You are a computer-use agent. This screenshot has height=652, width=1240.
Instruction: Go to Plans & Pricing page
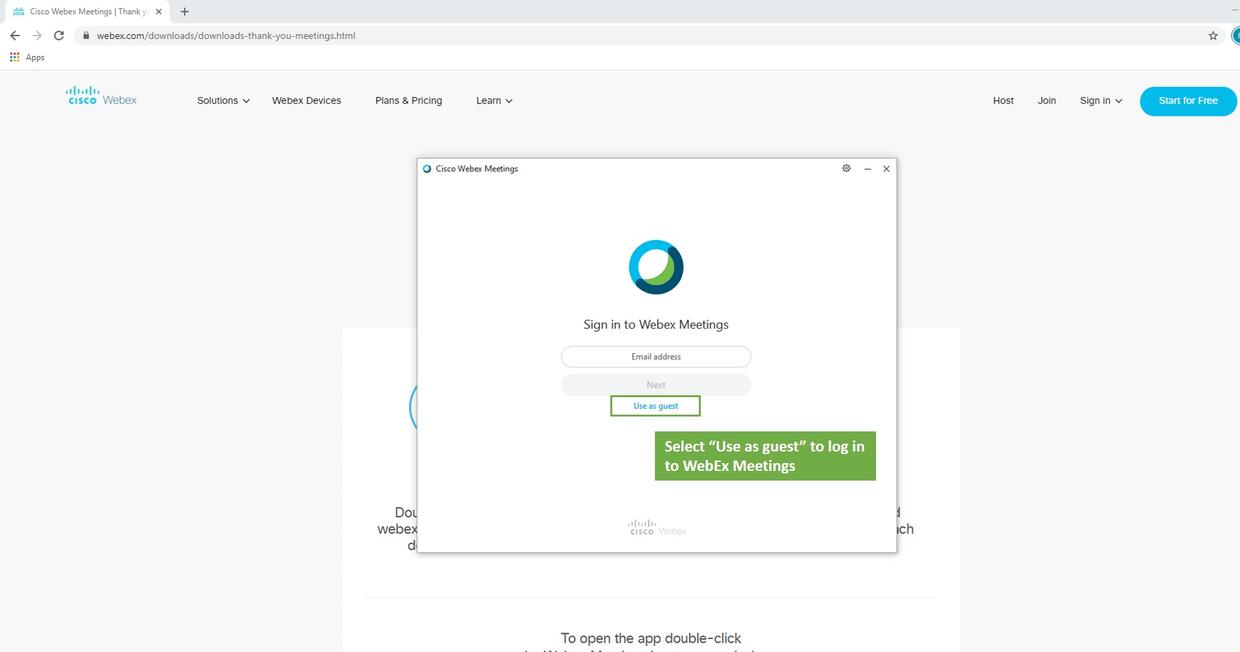point(408,101)
